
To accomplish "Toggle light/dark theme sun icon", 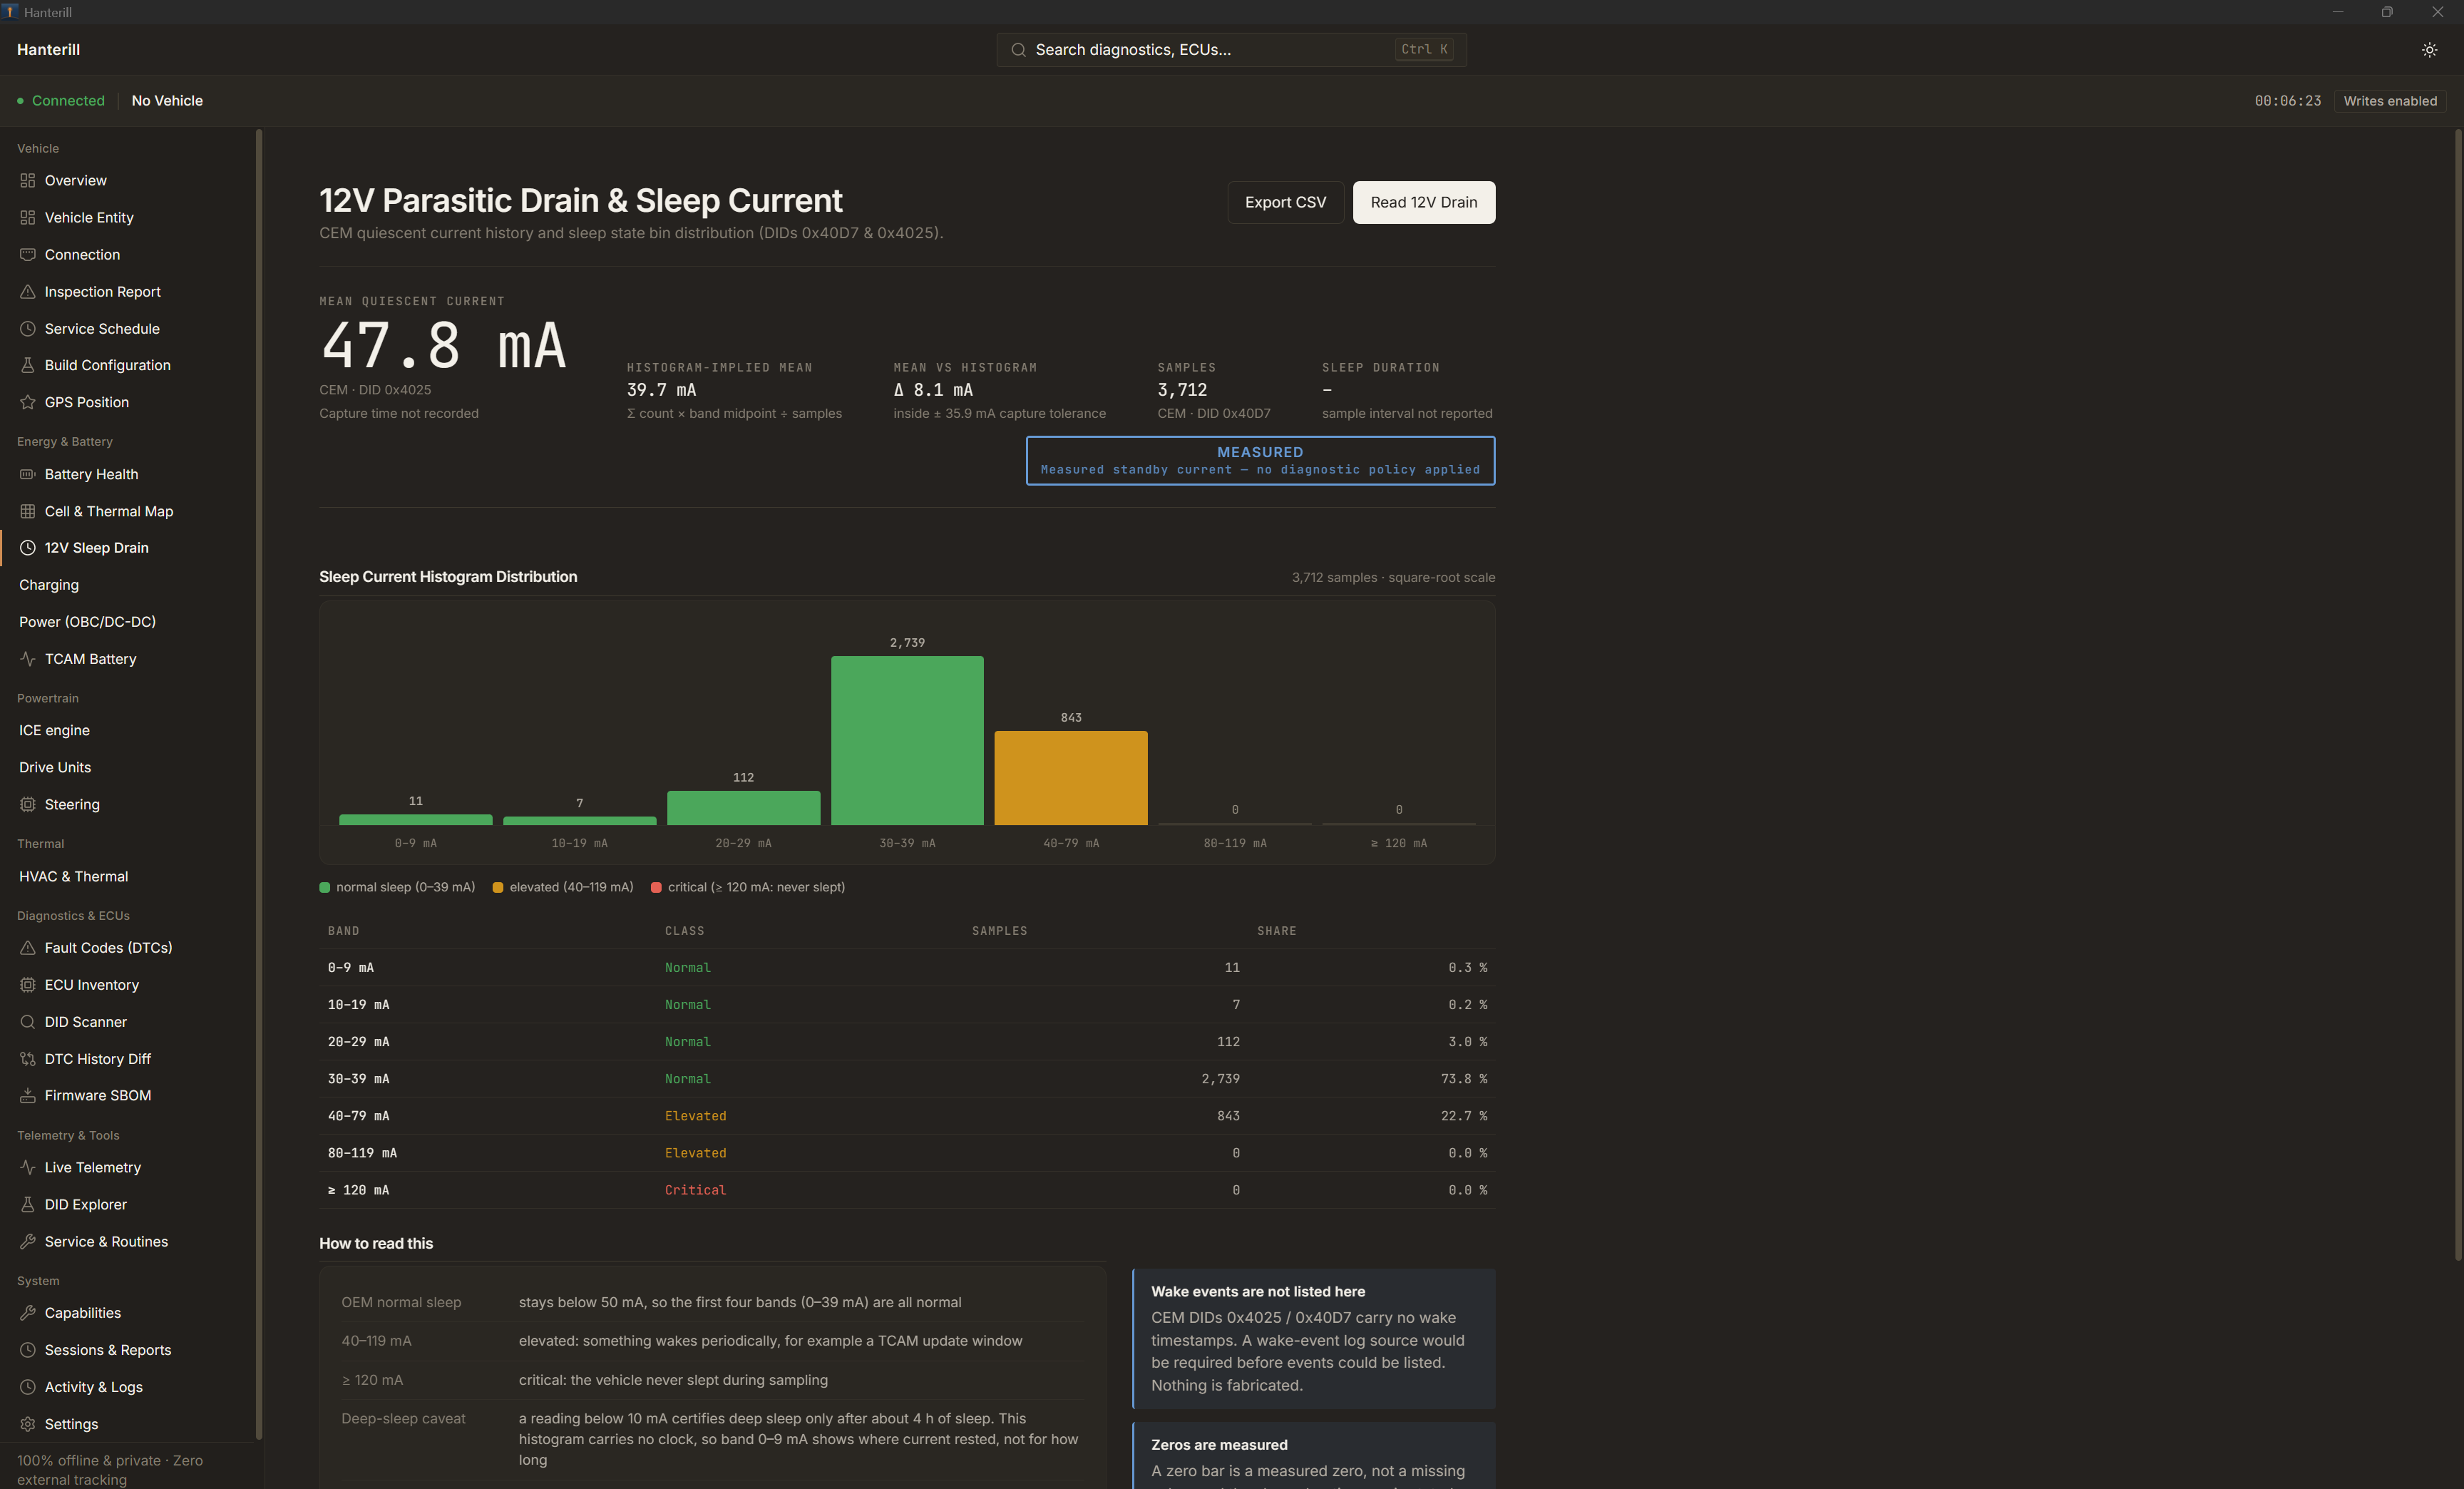I will 2429,50.
